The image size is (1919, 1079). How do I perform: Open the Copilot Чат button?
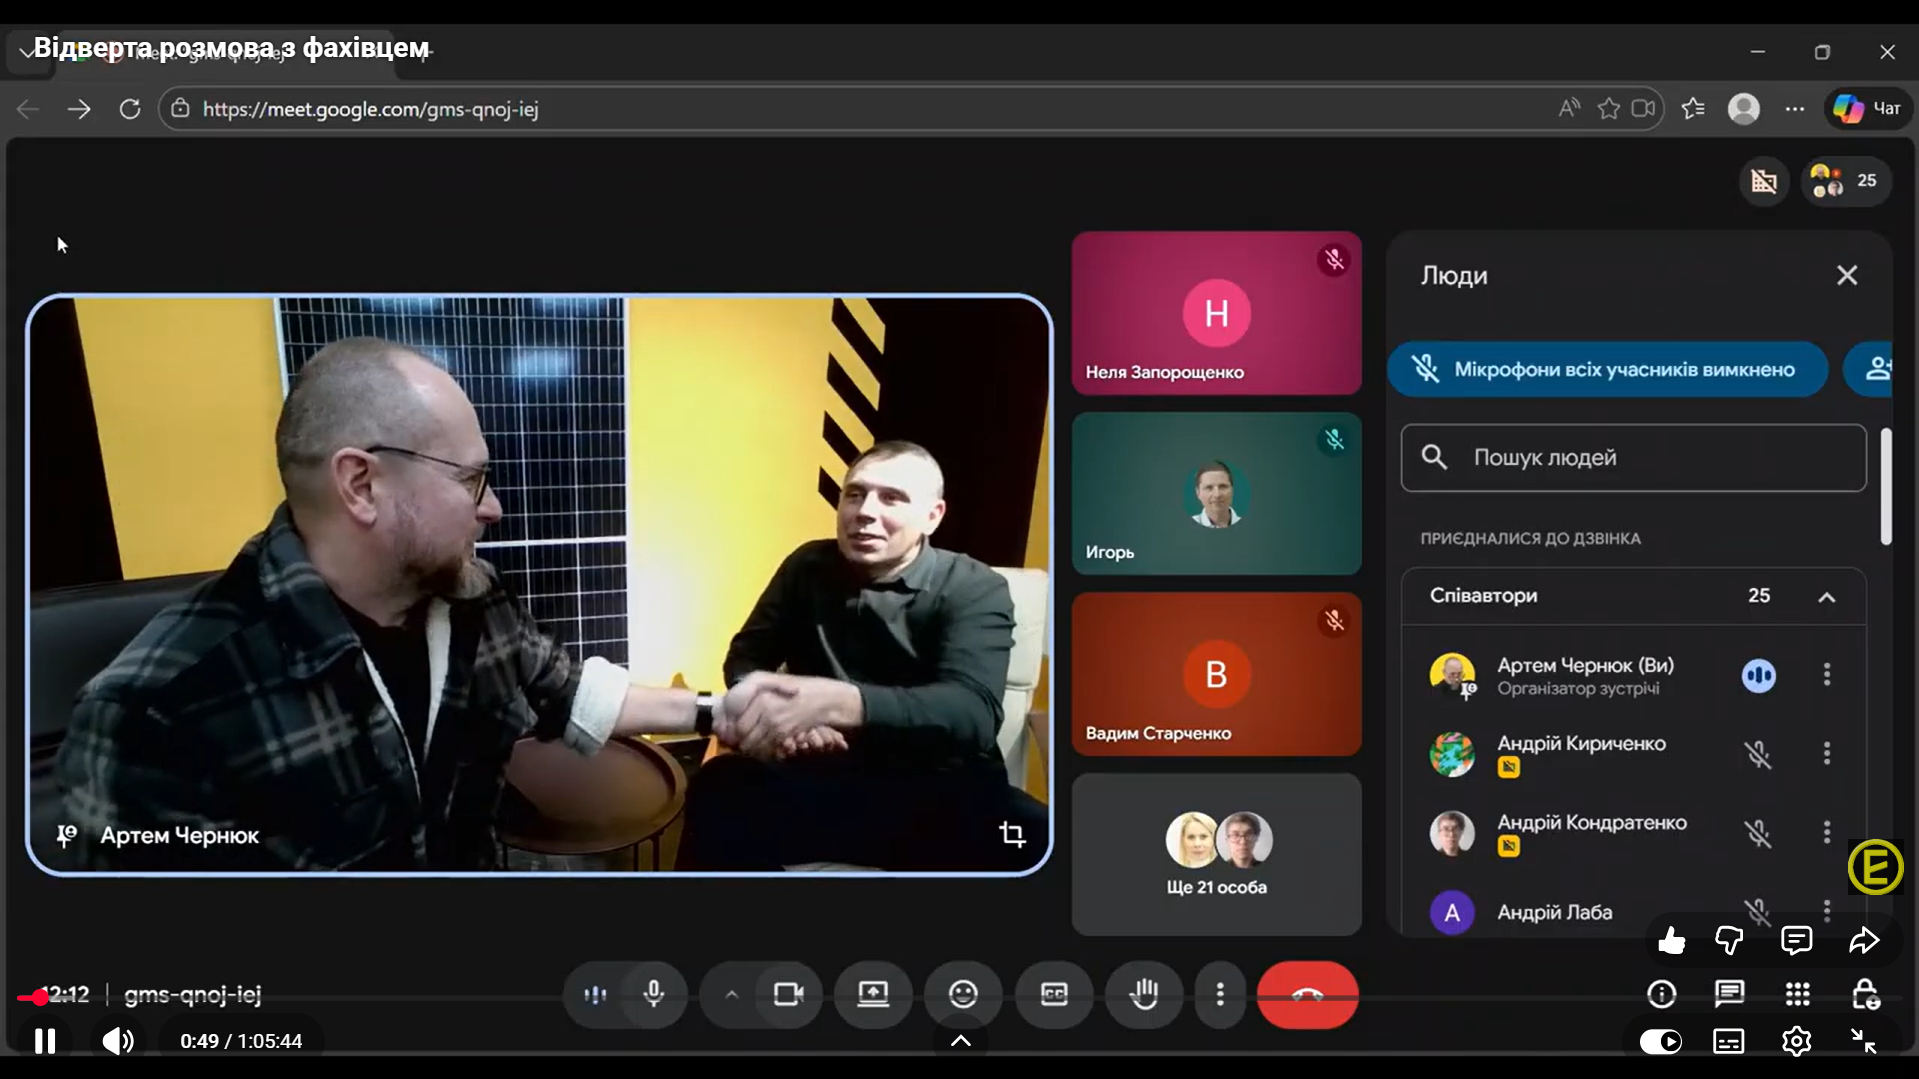click(x=1868, y=109)
